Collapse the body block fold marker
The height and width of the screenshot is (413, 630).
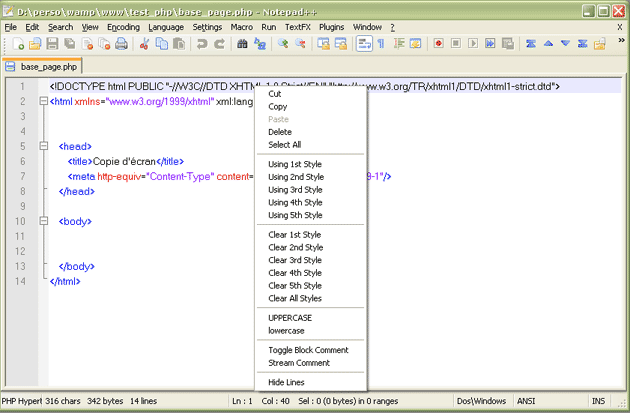pos(44,221)
